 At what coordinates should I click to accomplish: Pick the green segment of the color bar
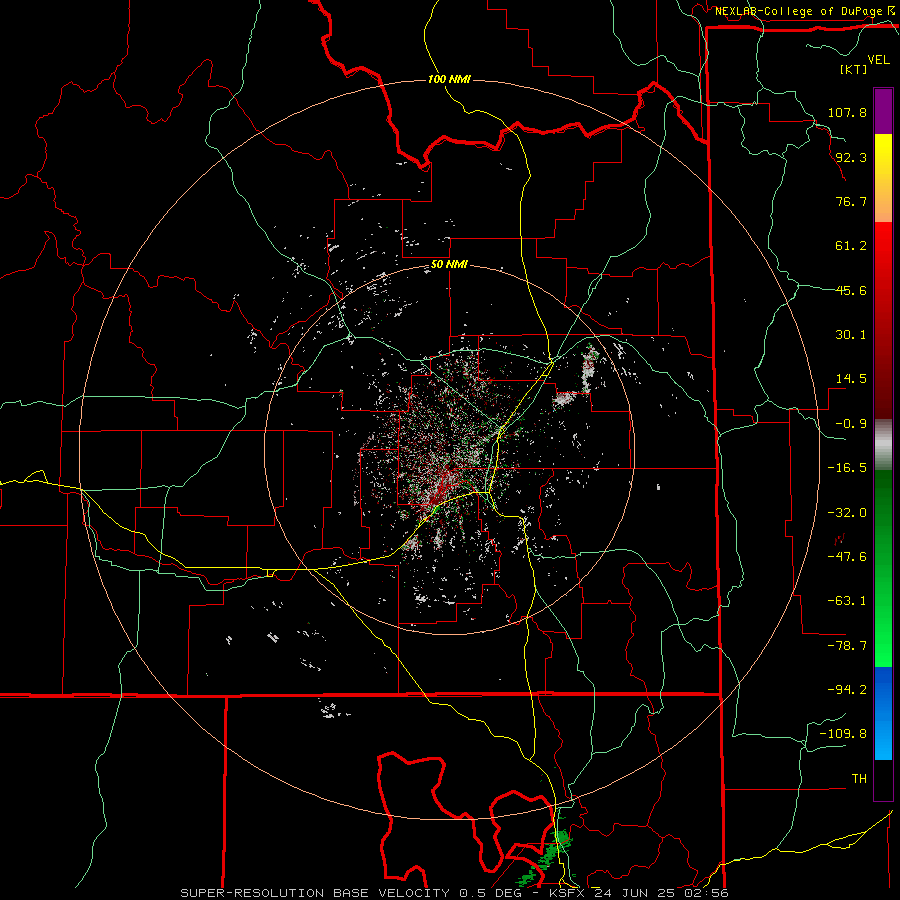[883, 568]
